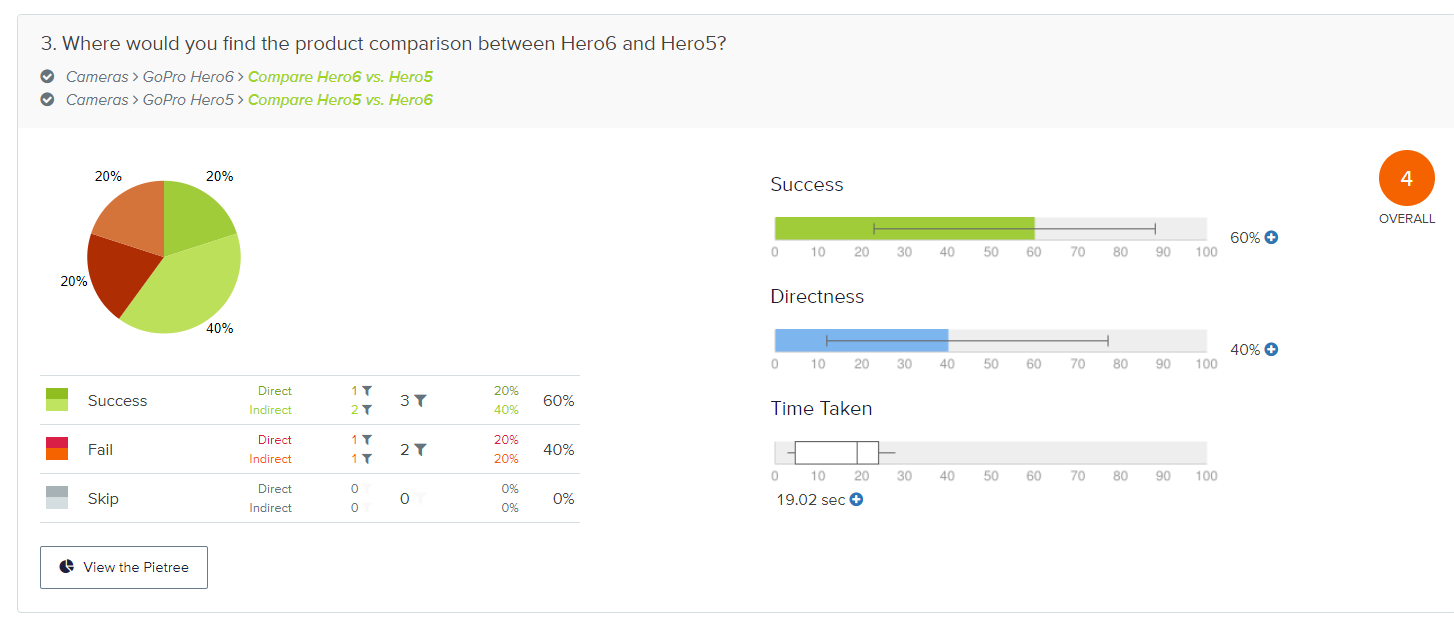
Task: Click filter icon beside total Fail count 2
Action: coord(420,450)
